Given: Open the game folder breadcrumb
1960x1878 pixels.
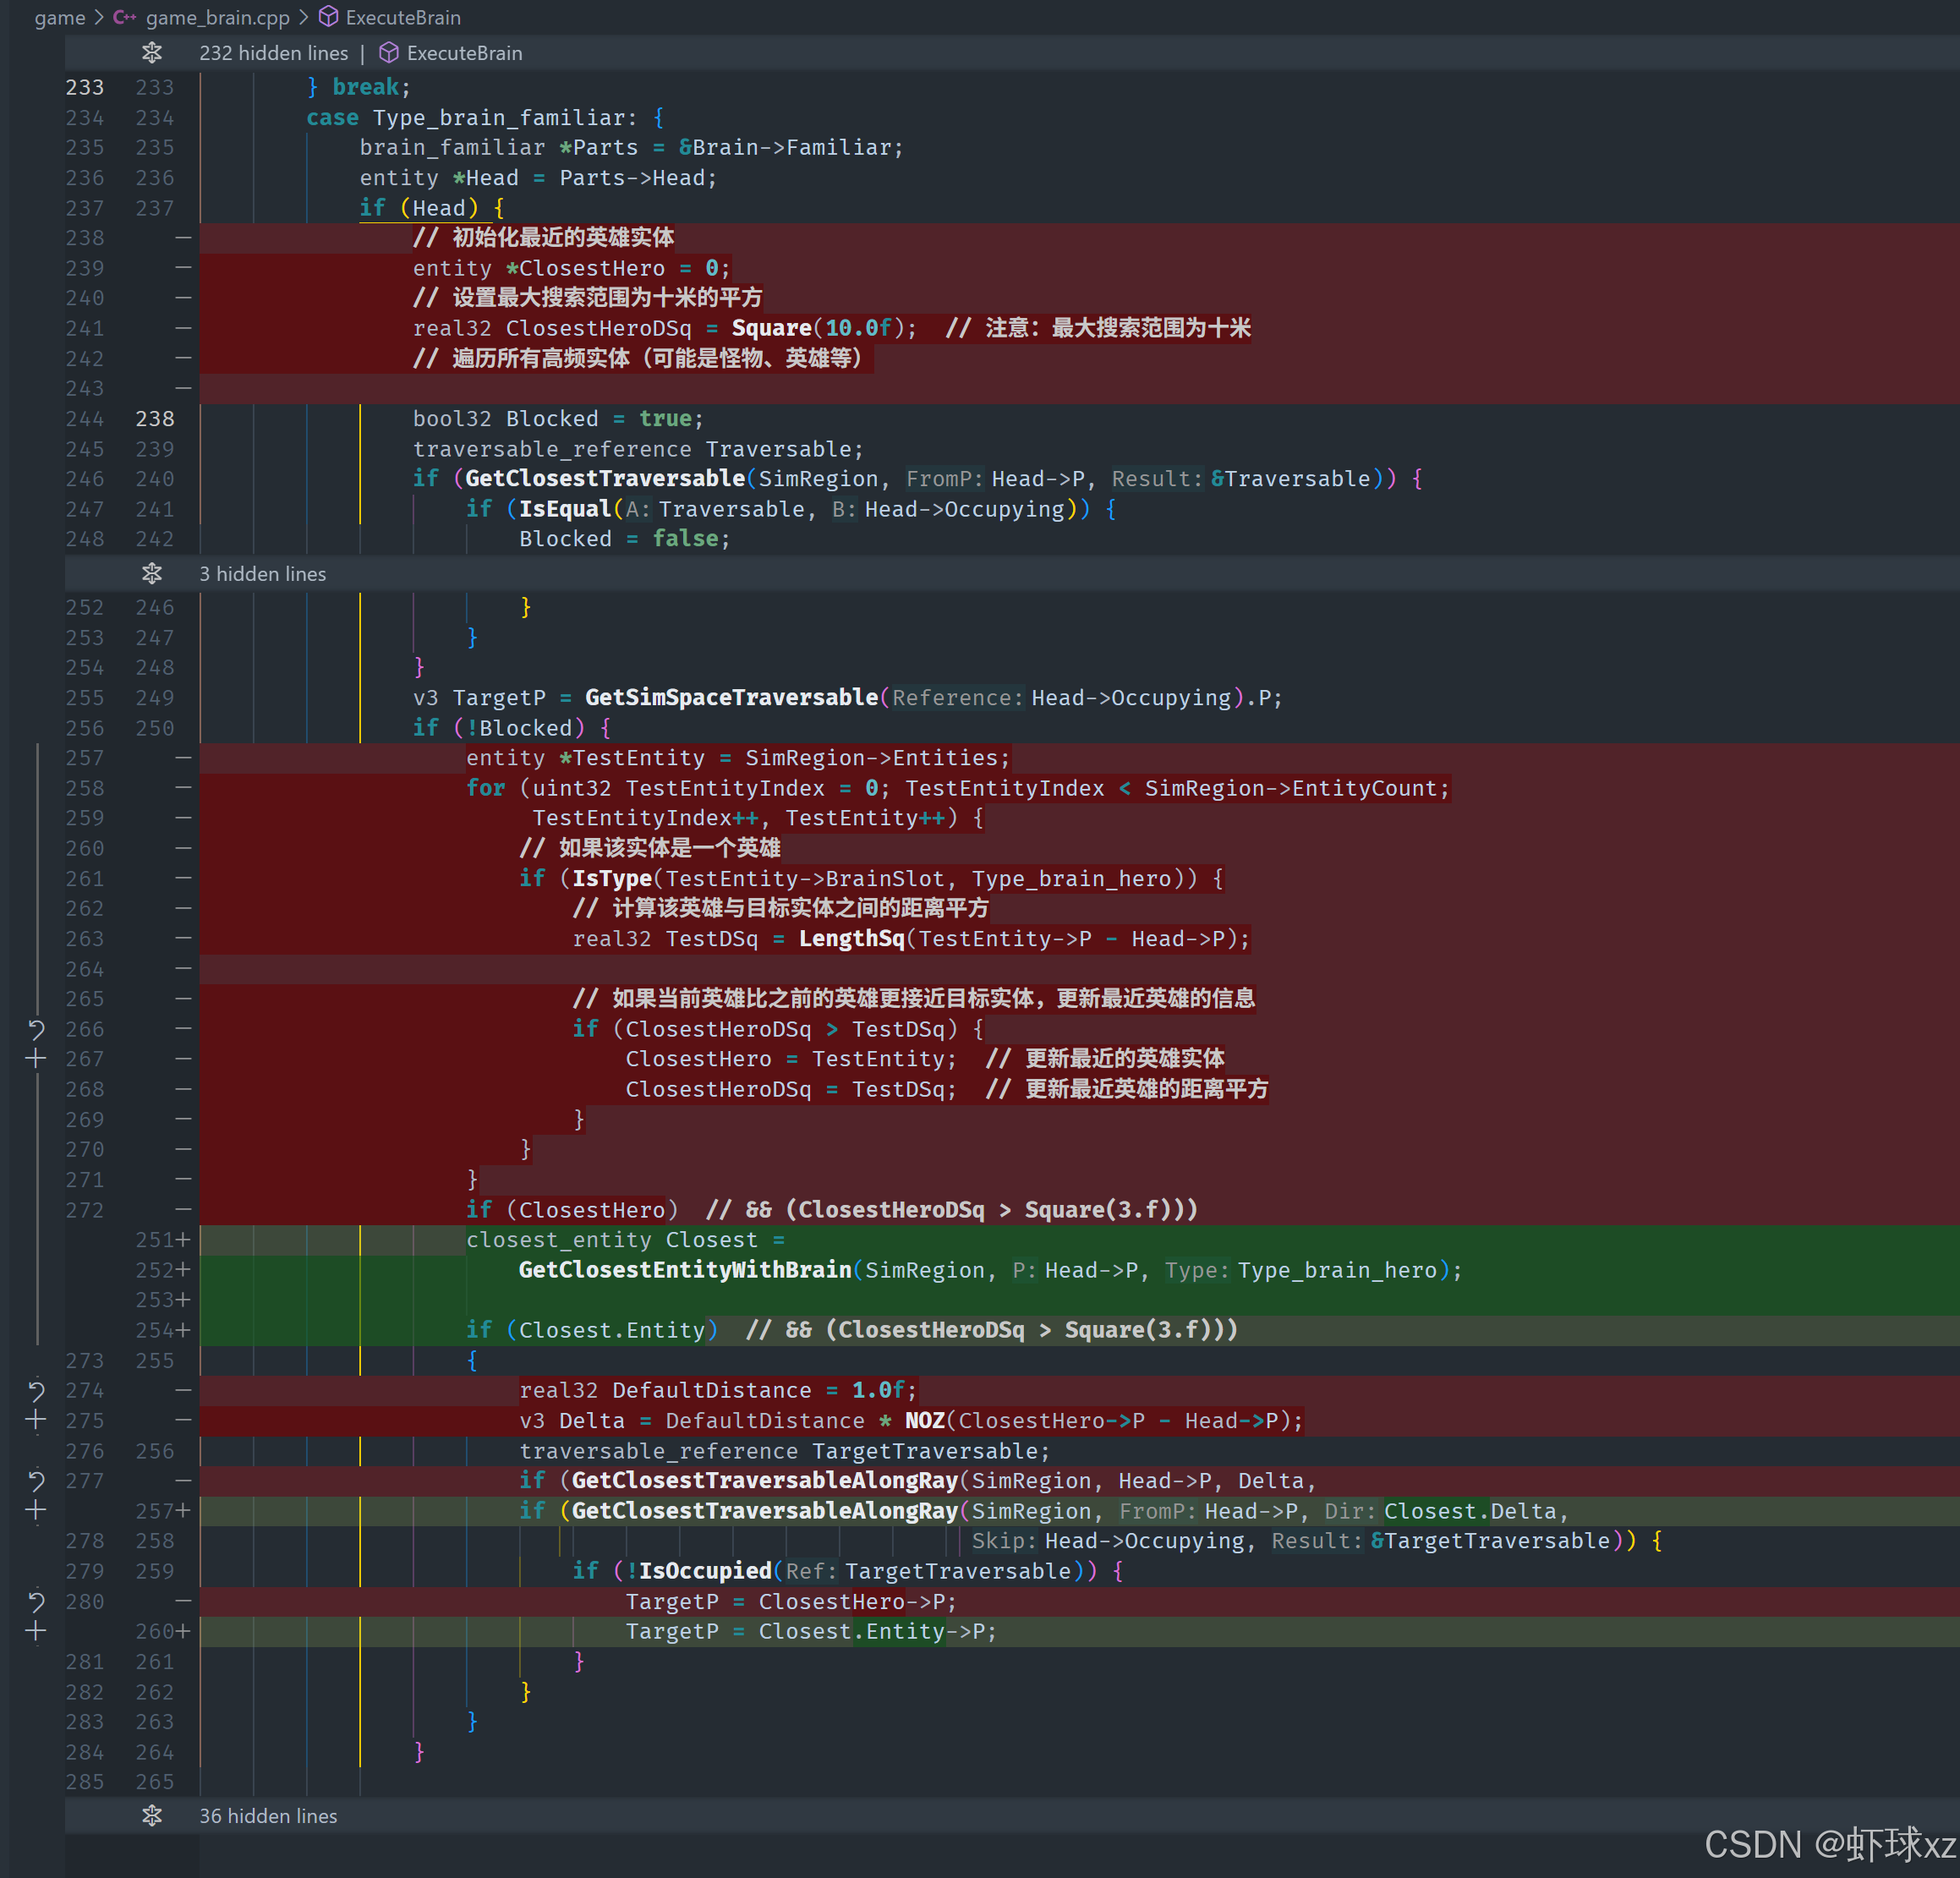Looking at the screenshot, I should point(59,17).
